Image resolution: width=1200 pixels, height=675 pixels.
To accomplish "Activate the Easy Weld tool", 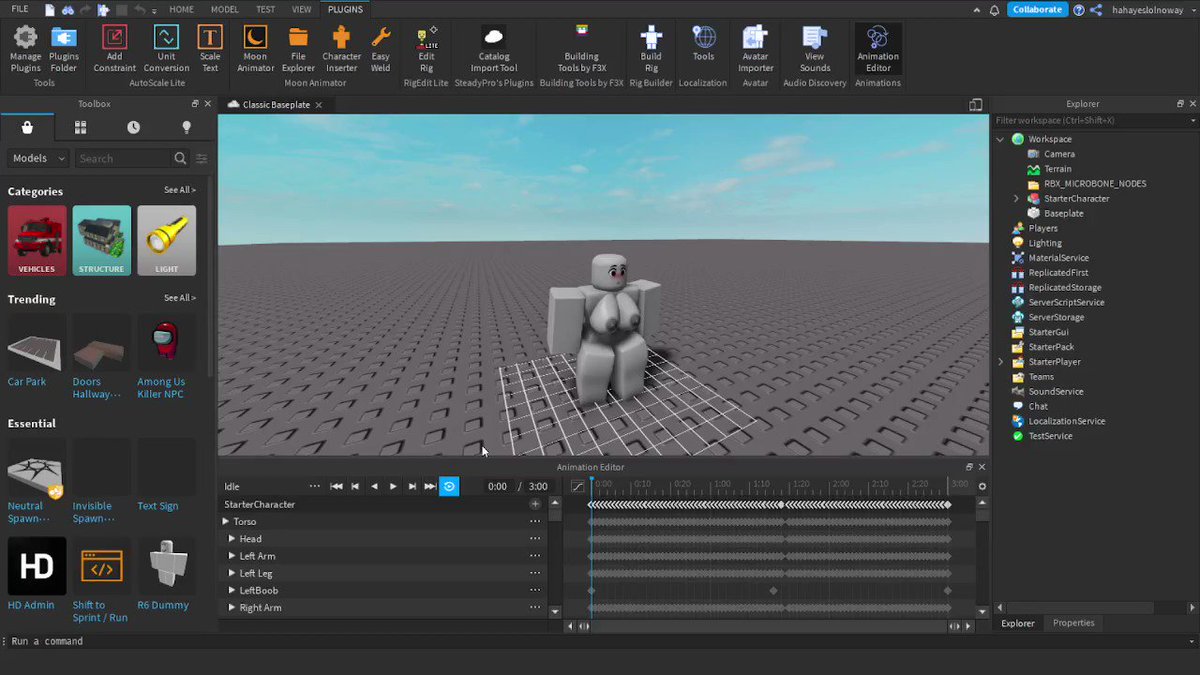I will (x=381, y=48).
